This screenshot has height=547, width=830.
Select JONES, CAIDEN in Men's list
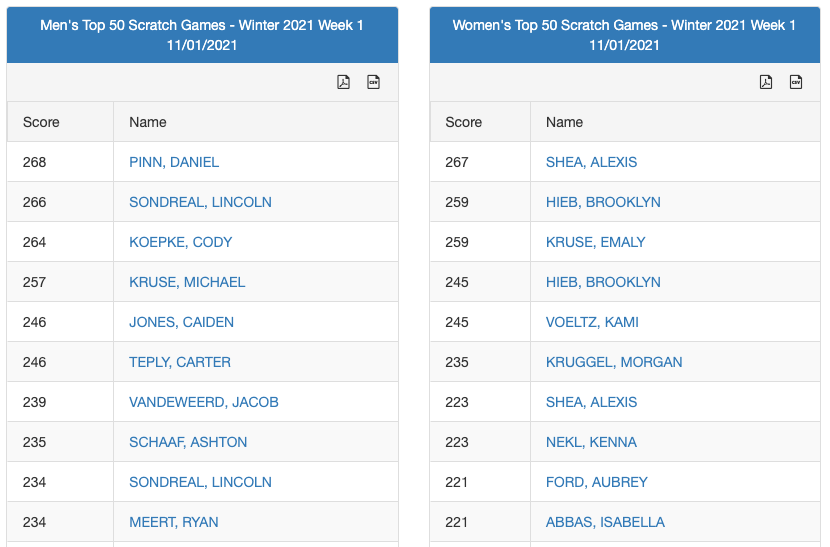tap(181, 322)
